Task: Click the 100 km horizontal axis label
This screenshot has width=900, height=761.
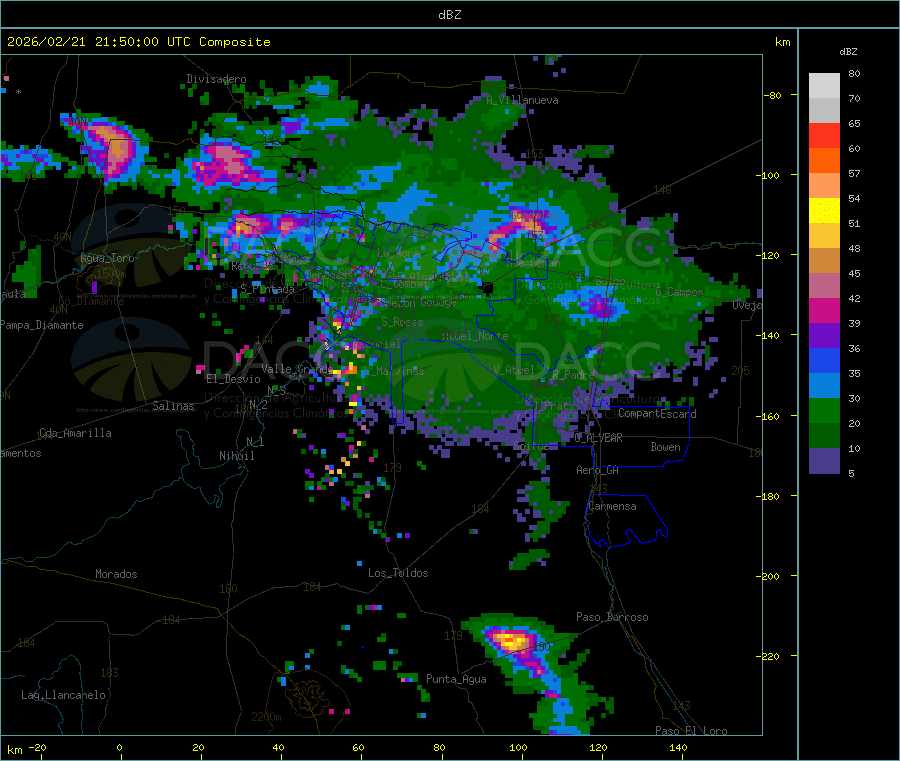Action: point(518,747)
